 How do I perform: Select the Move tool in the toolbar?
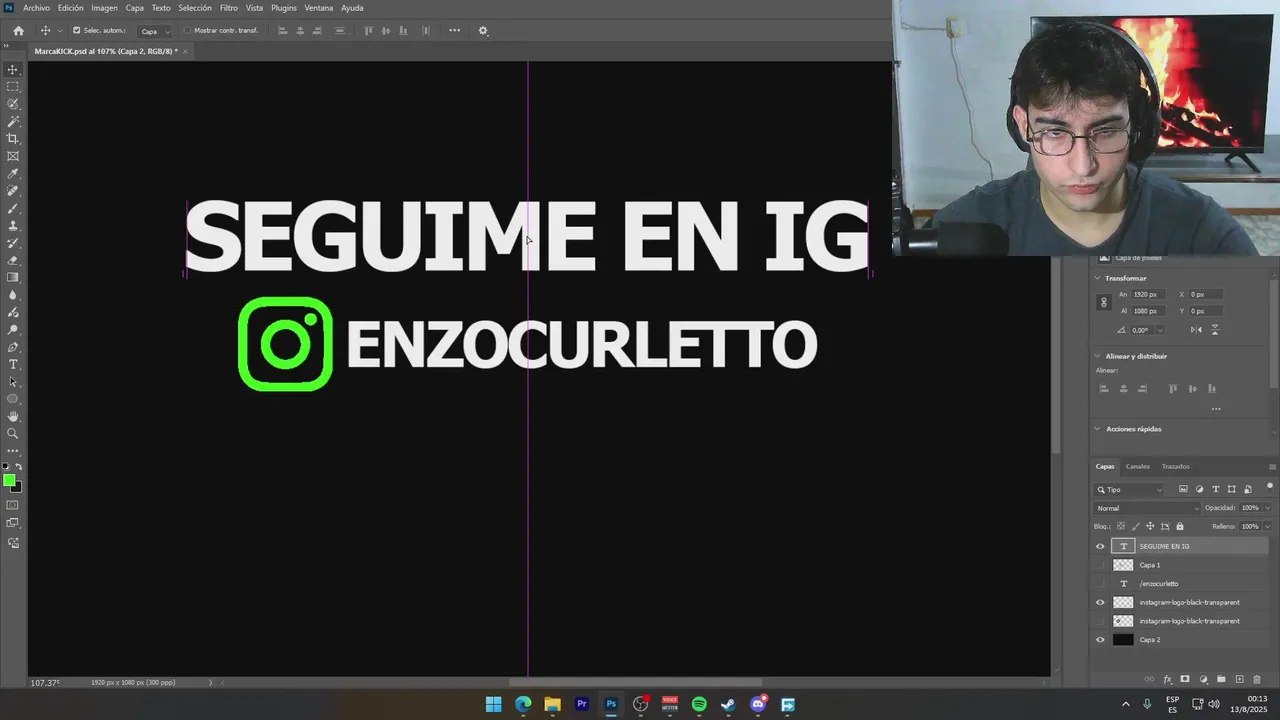(13, 69)
